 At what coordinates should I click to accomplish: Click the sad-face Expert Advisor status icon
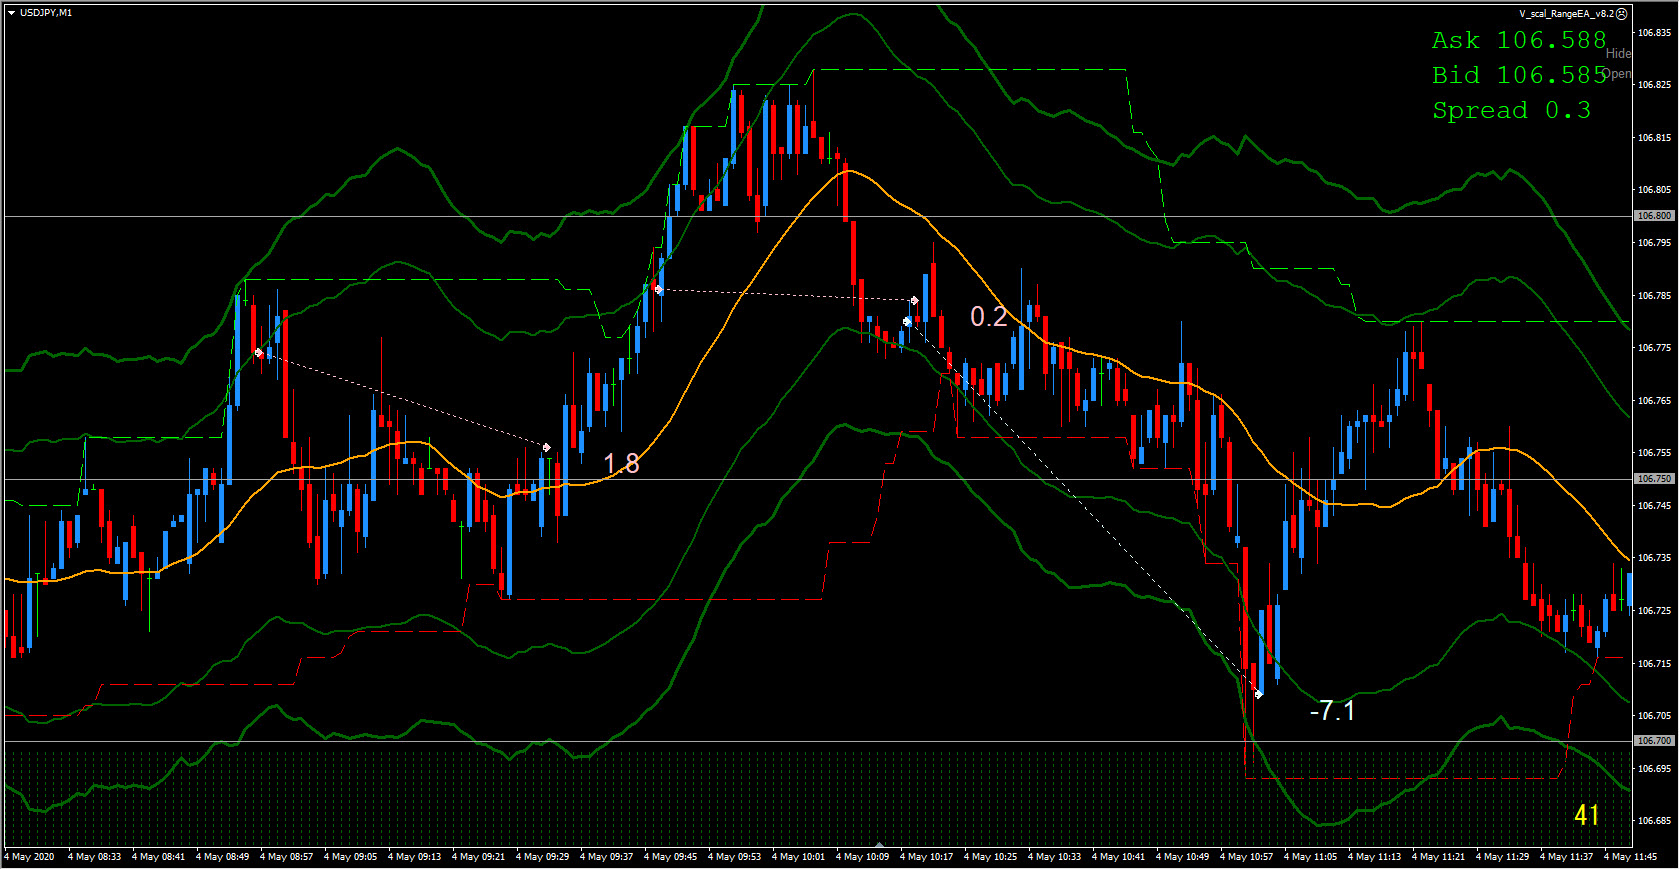tap(1622, 14)
